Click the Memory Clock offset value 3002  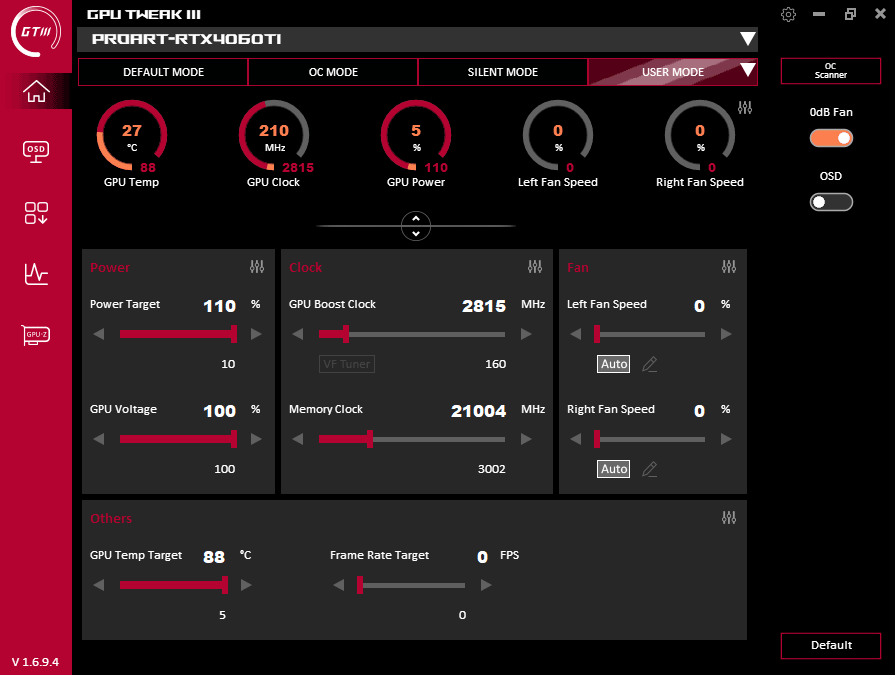coord(491,469)
